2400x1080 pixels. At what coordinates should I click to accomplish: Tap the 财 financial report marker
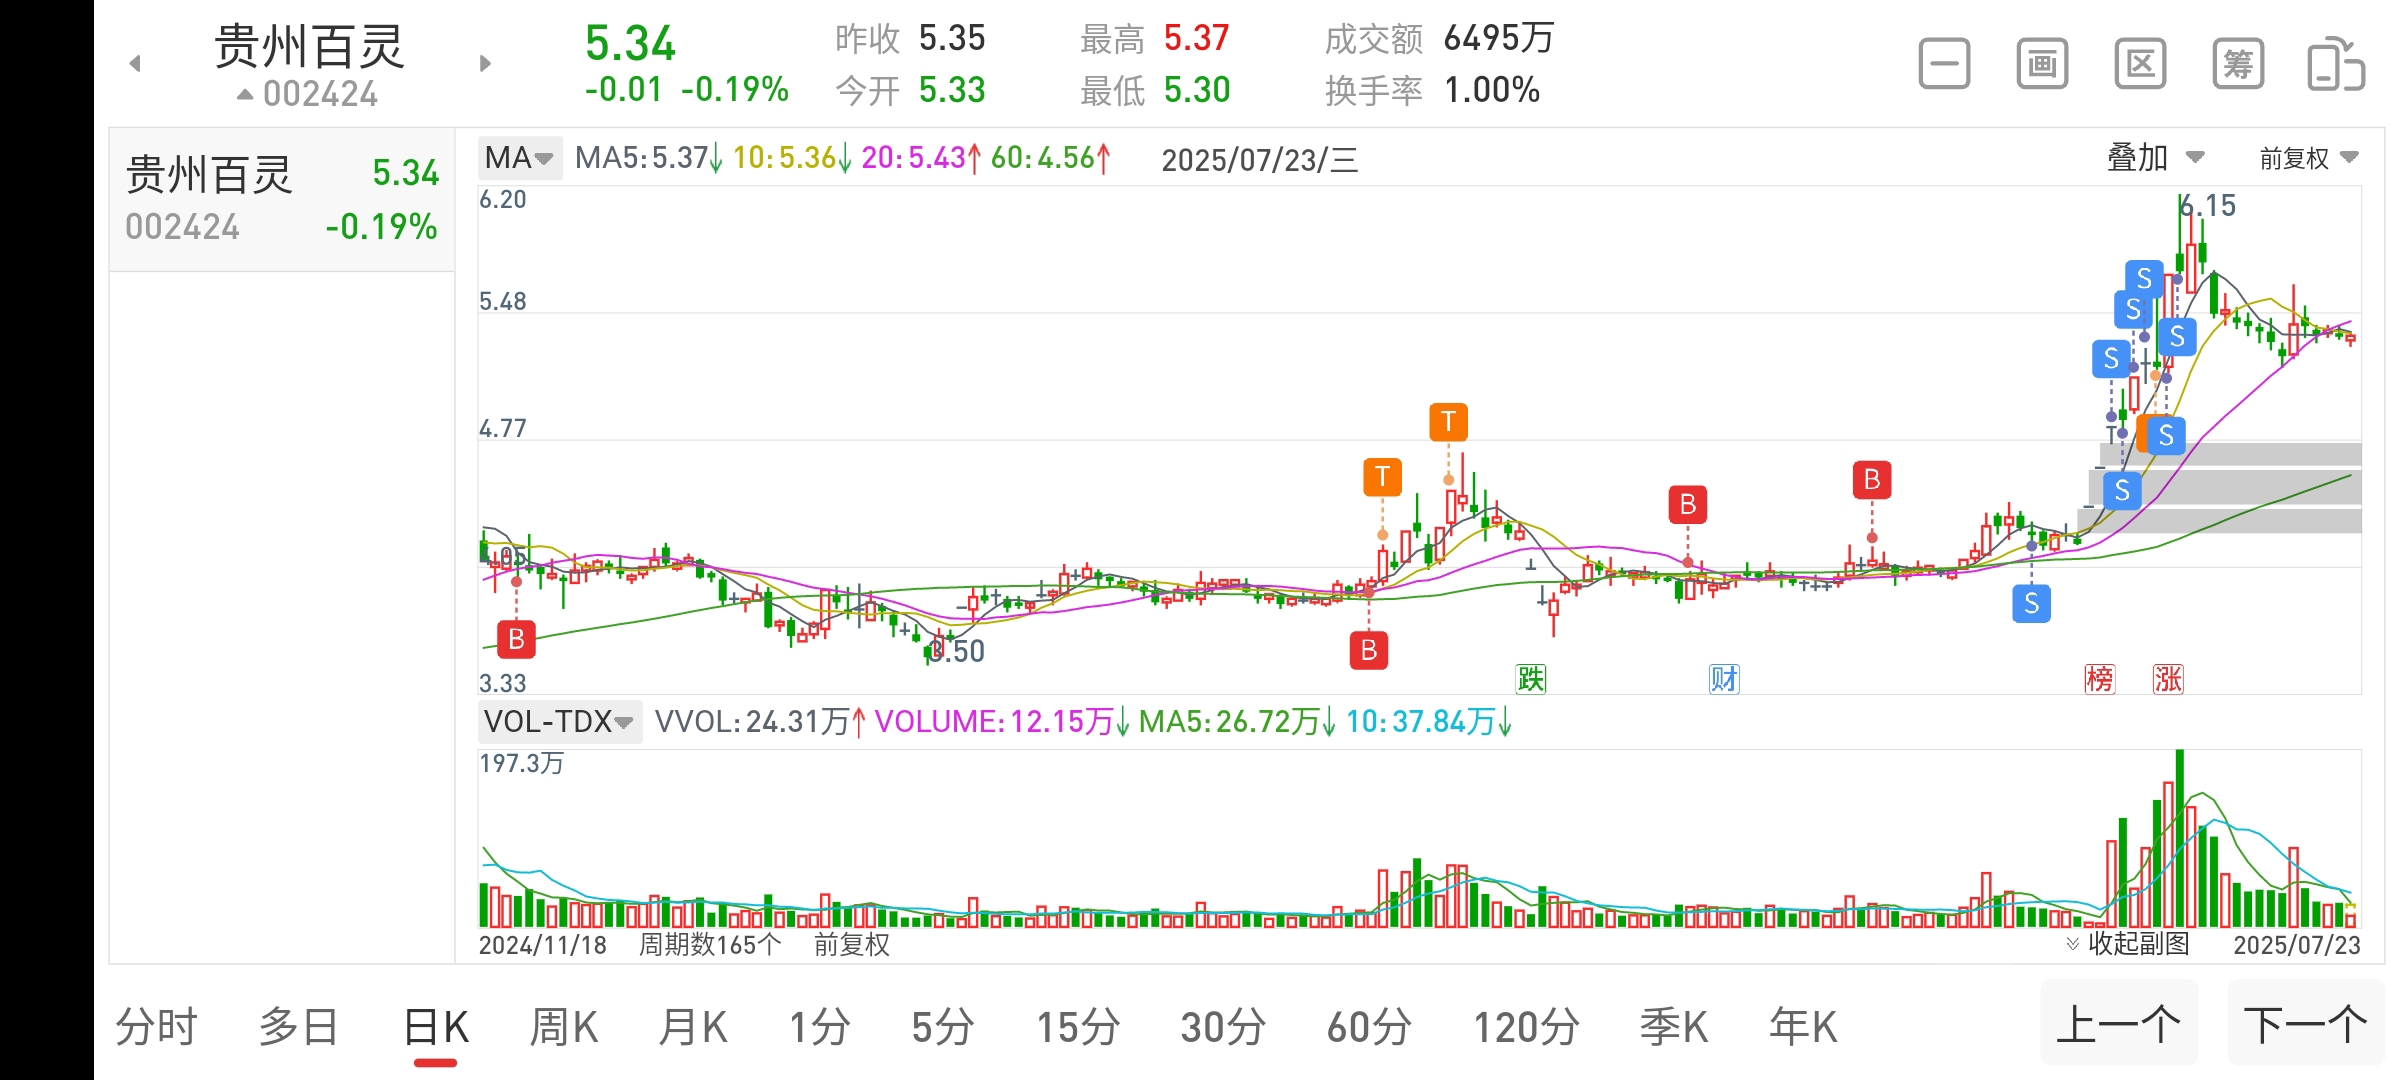tap(1724, 679)
